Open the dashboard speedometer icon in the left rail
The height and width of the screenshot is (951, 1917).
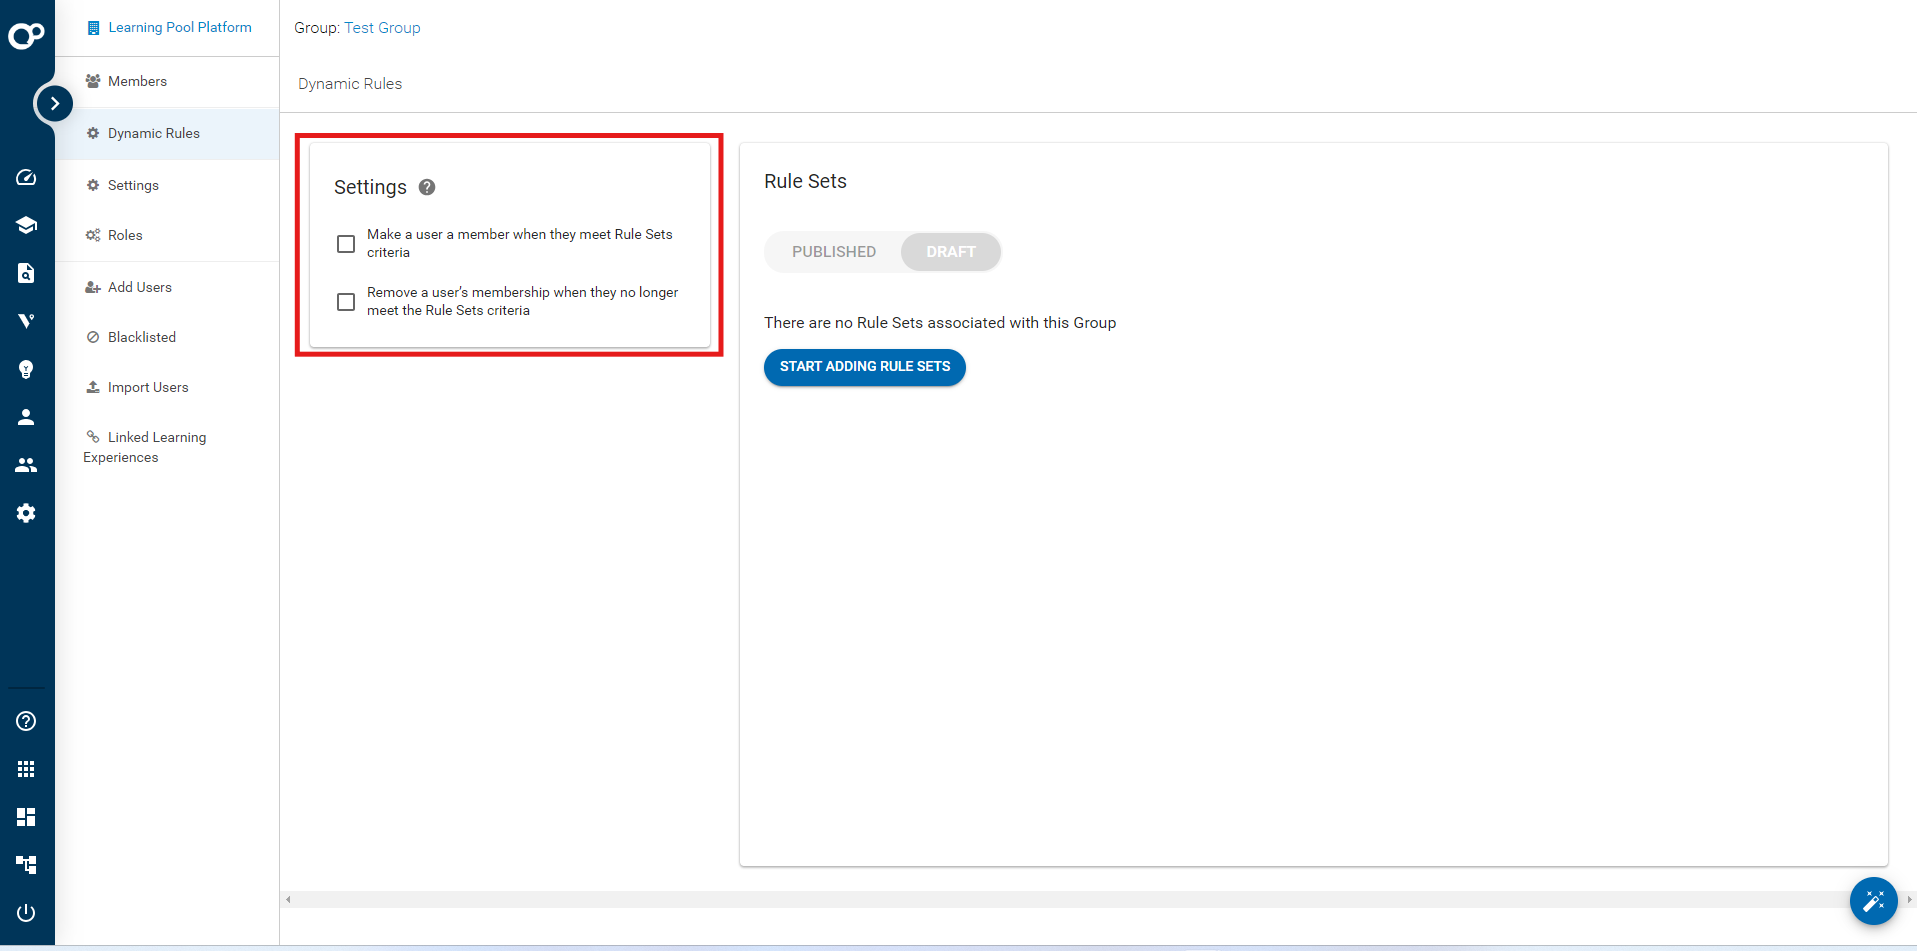click(26, 177)
